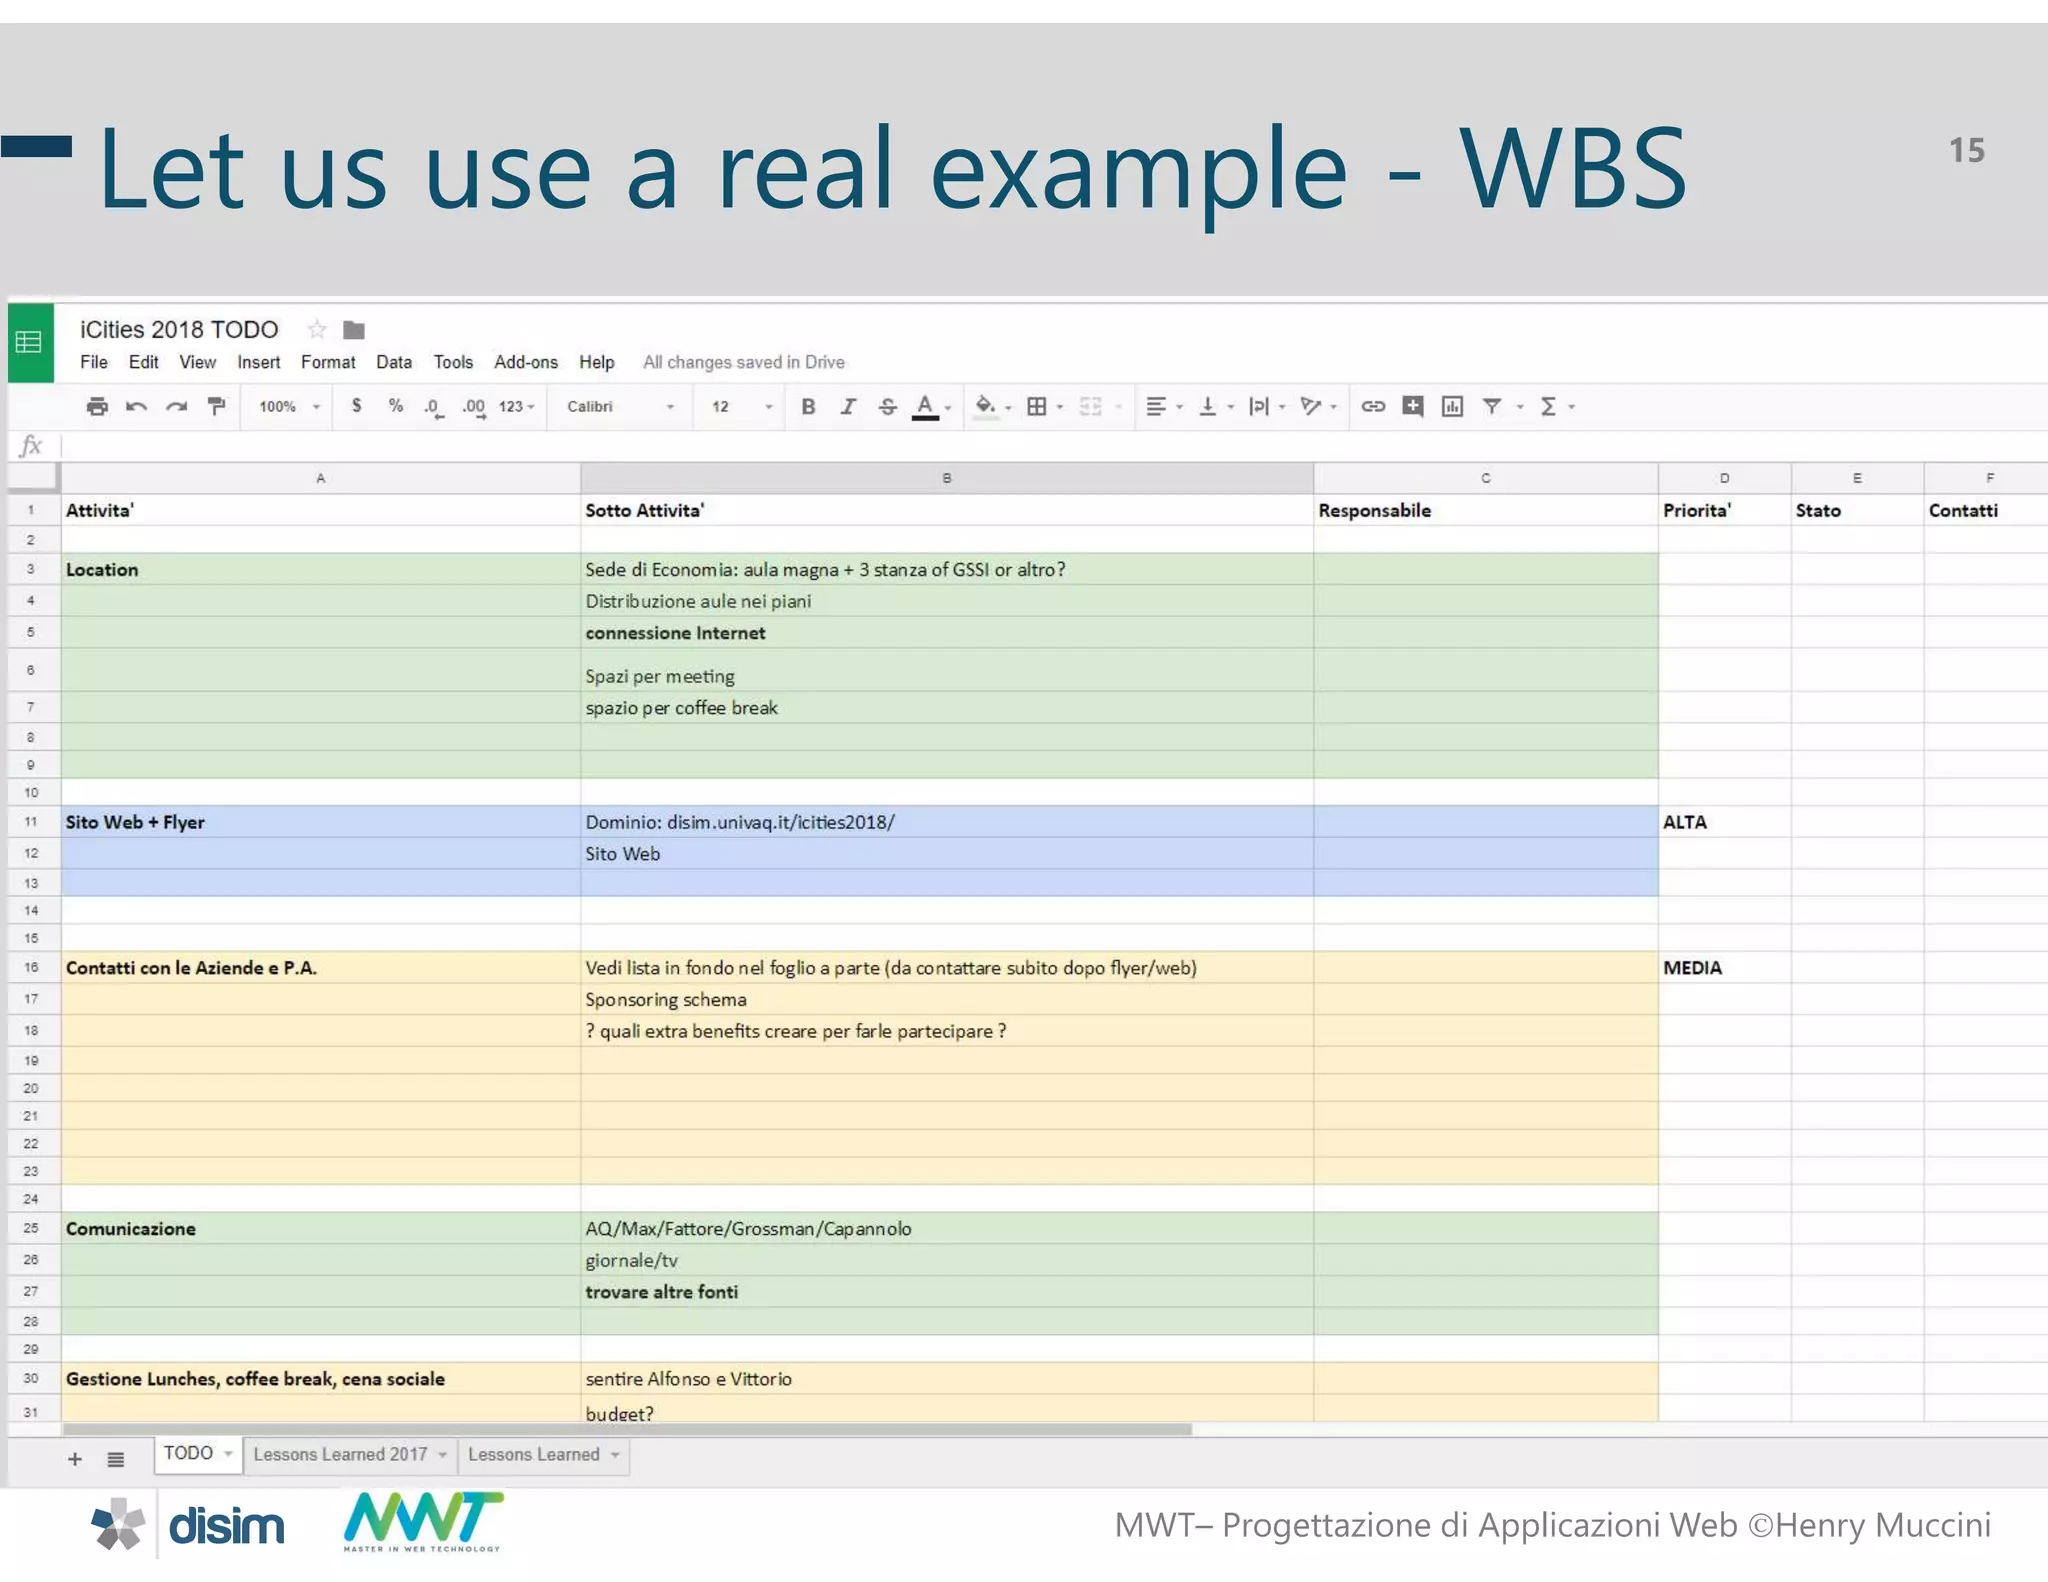Open the functions sigma menu

click(1549, 406)
